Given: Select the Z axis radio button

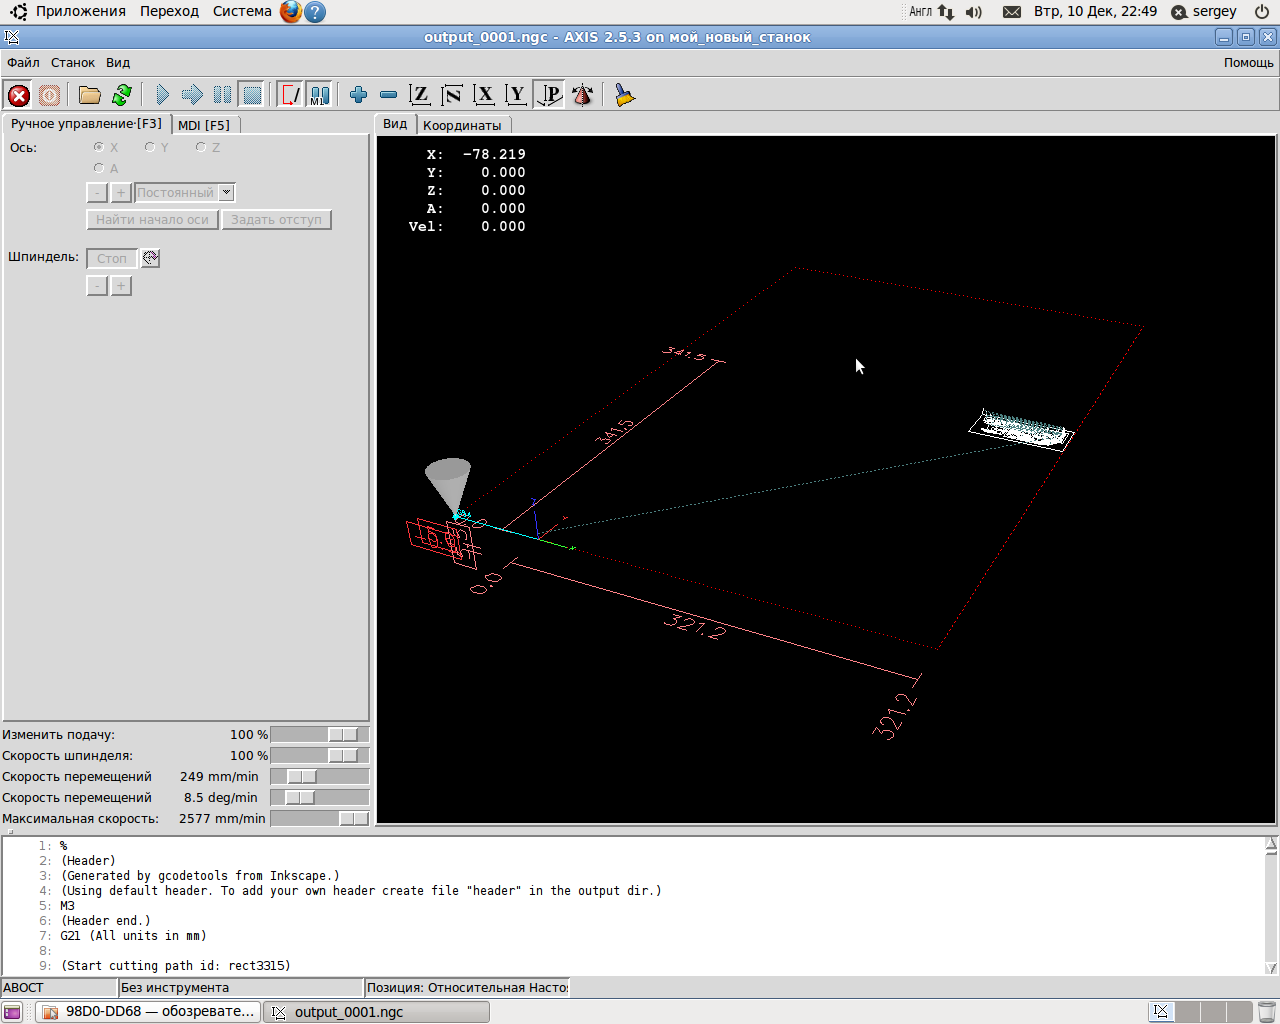Looking at the screenshot, I should [x=201, y=147].
